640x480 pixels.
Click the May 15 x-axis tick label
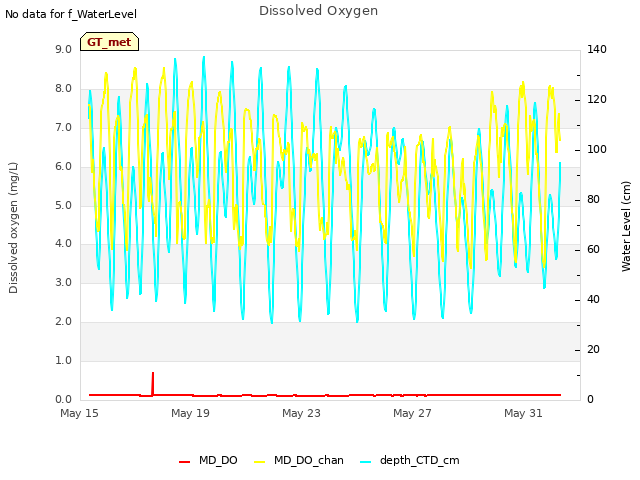(79, 413)
